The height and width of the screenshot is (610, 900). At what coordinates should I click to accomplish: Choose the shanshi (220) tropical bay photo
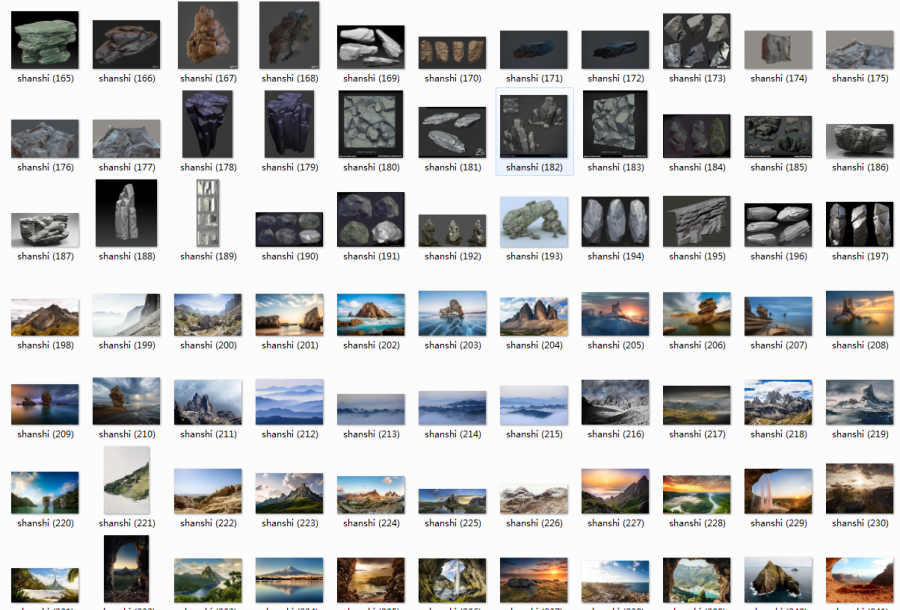45,492
